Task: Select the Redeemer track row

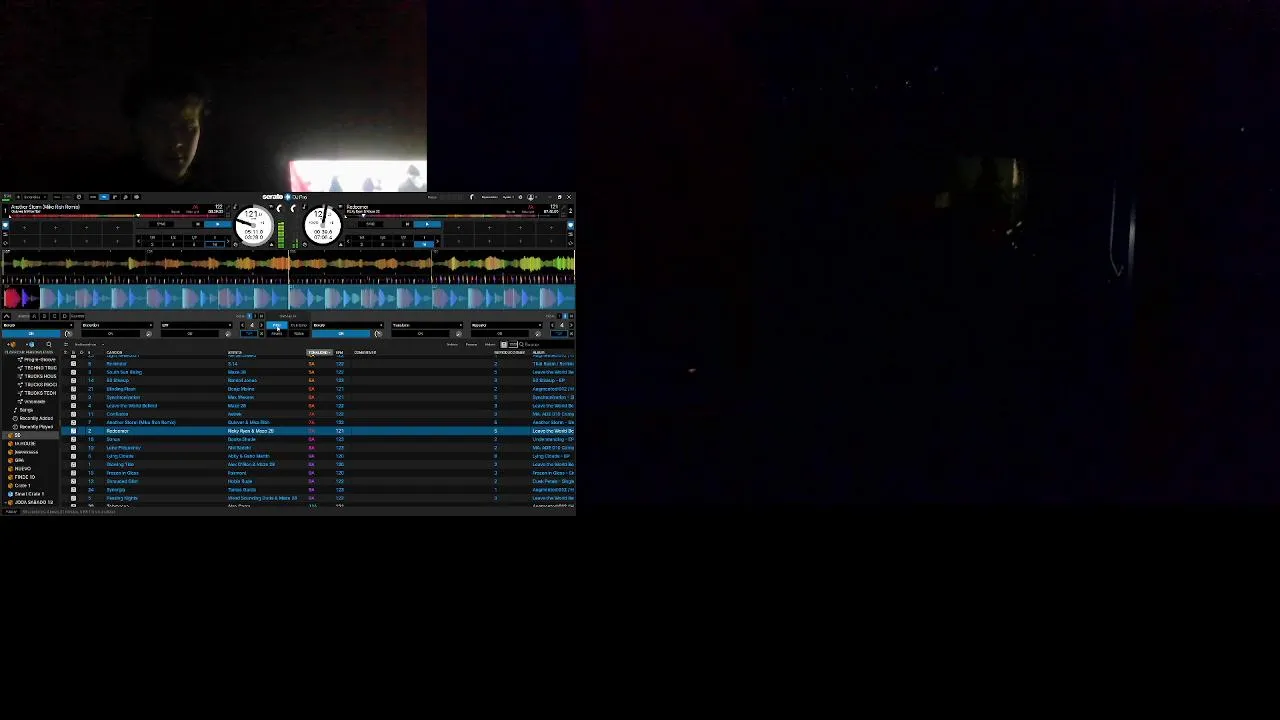Action: [318, 431]
